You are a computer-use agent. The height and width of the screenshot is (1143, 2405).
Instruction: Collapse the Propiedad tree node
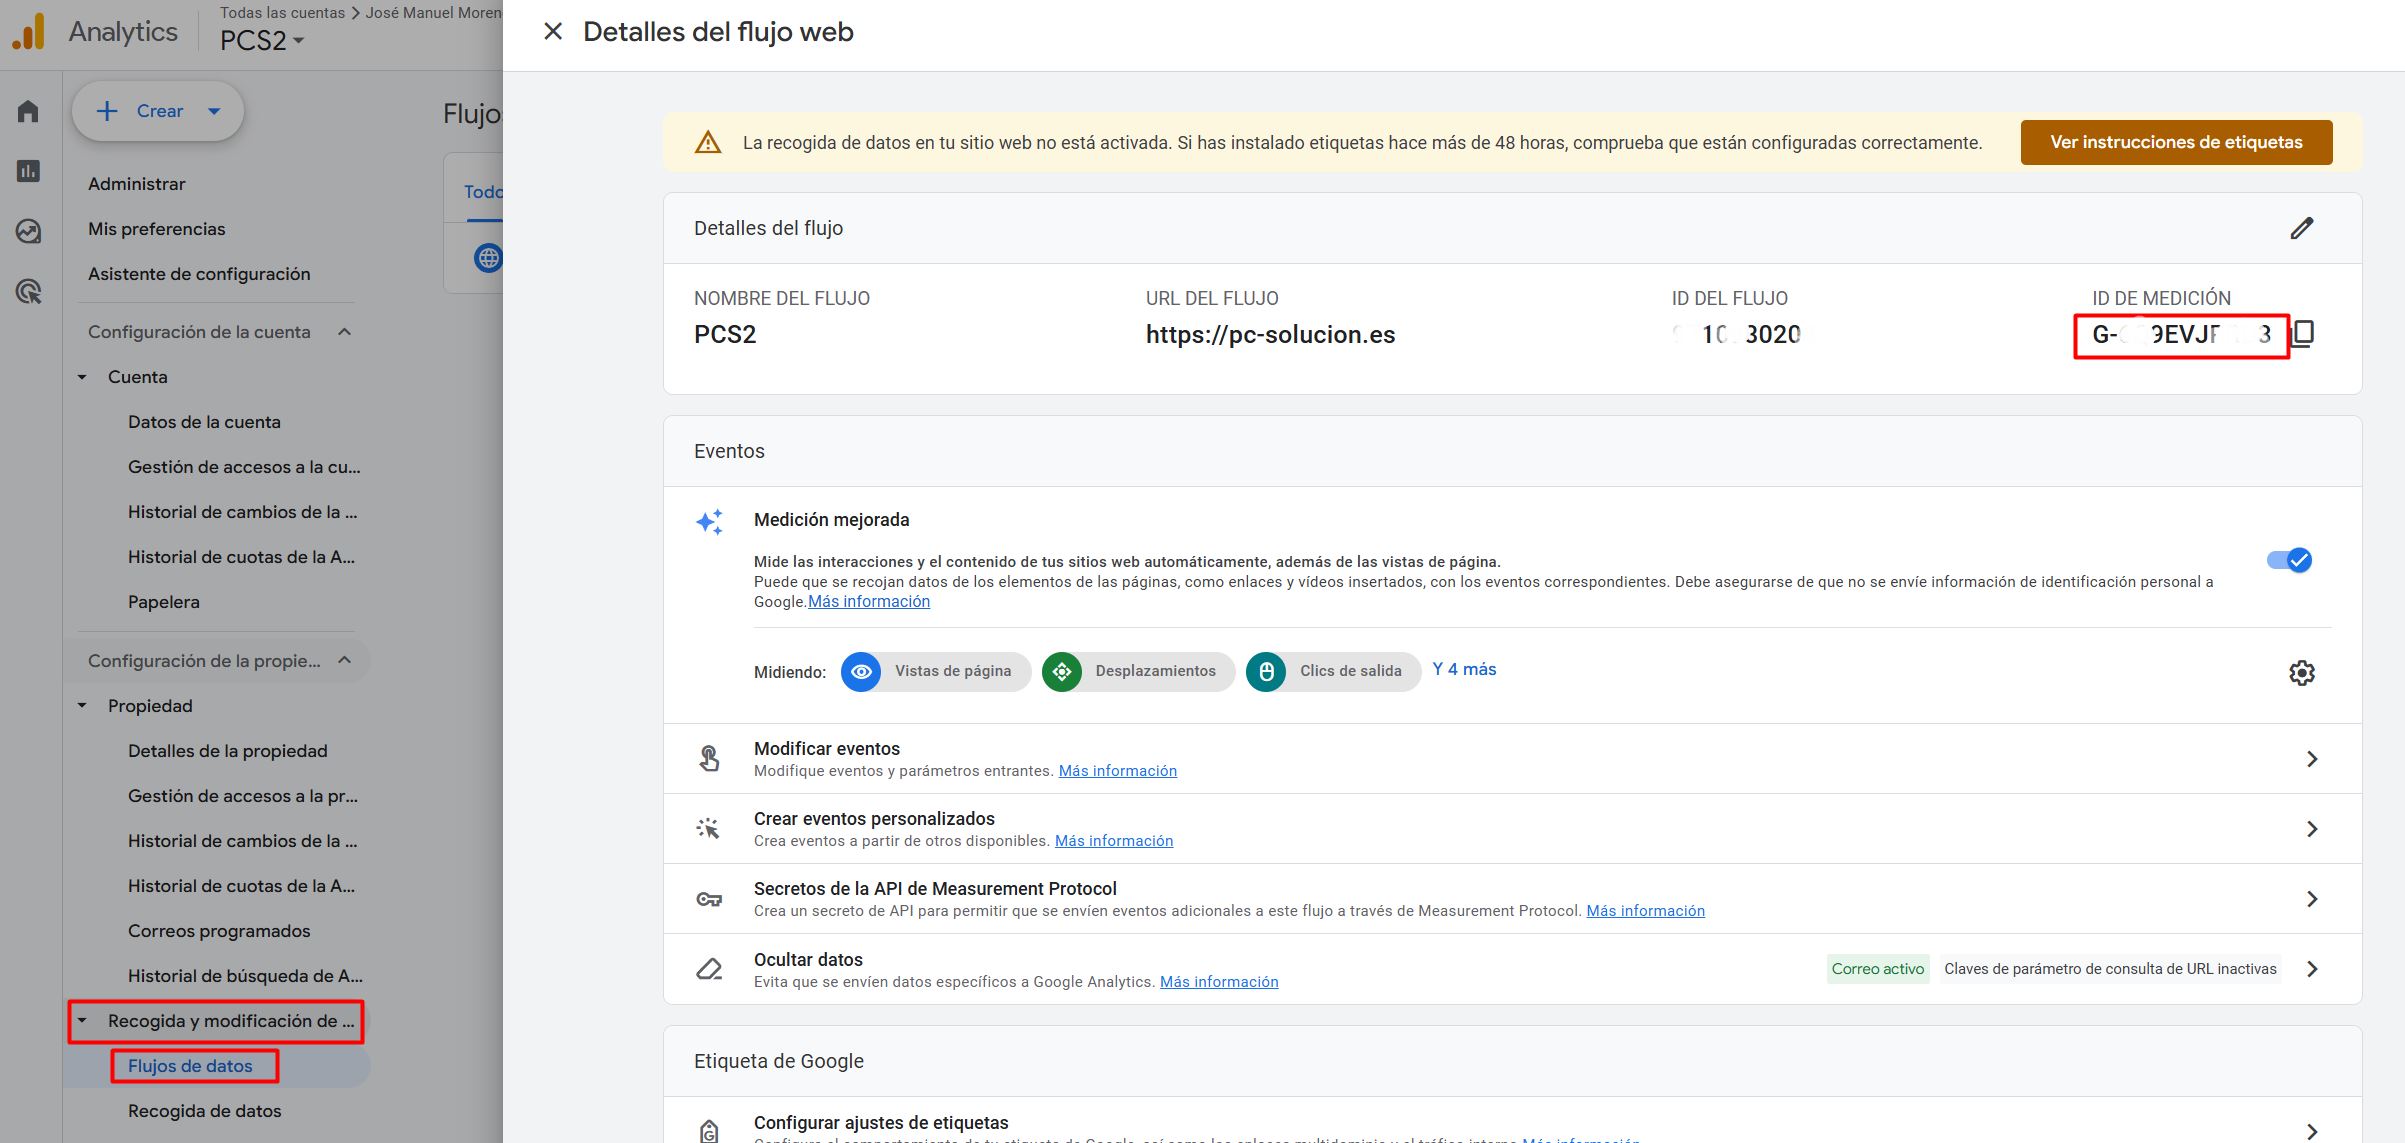[x=82, y=706]
